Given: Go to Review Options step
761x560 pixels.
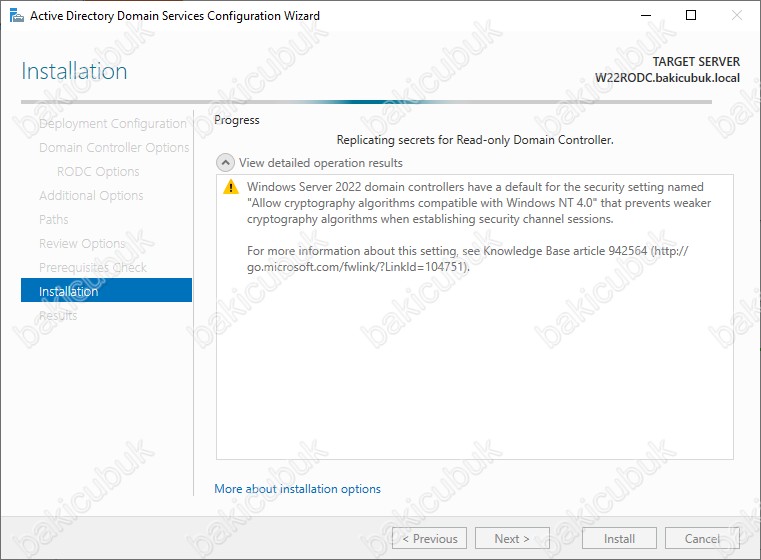Looking at the screenshot, I should pos(81,244).
